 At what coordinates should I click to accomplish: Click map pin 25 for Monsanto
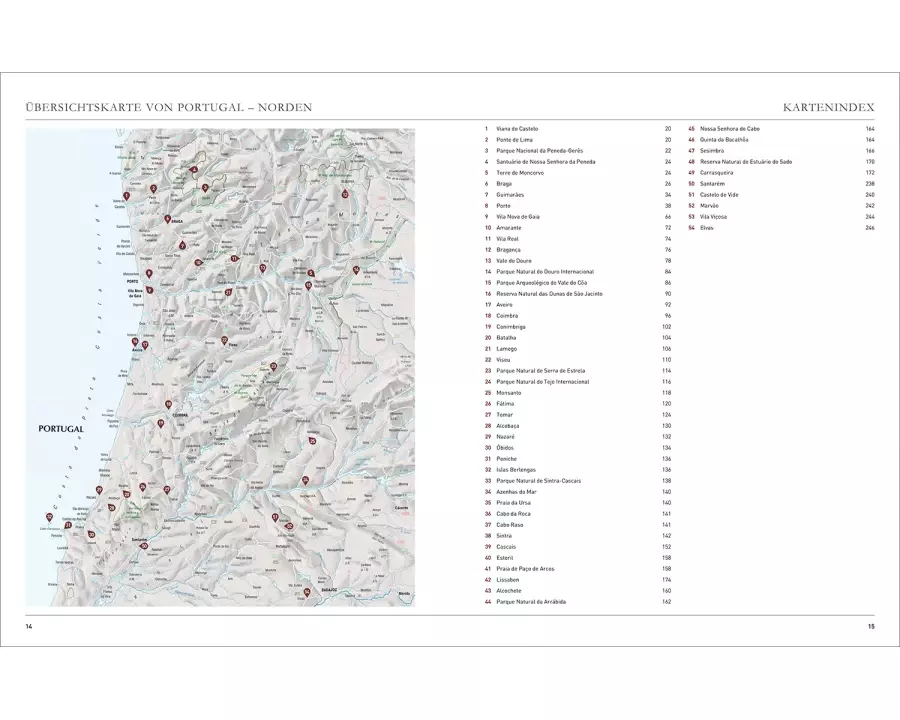click(x=312, y=440)
